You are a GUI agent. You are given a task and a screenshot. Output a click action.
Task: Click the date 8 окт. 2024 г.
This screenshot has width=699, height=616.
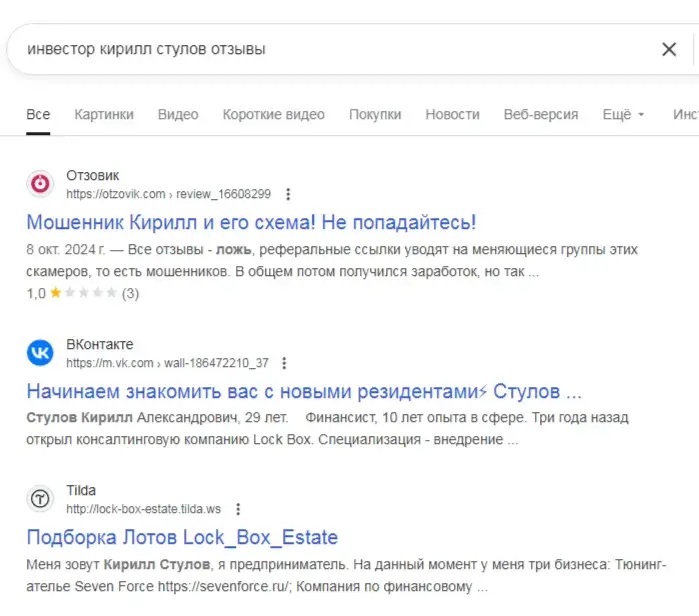point(66,249)
